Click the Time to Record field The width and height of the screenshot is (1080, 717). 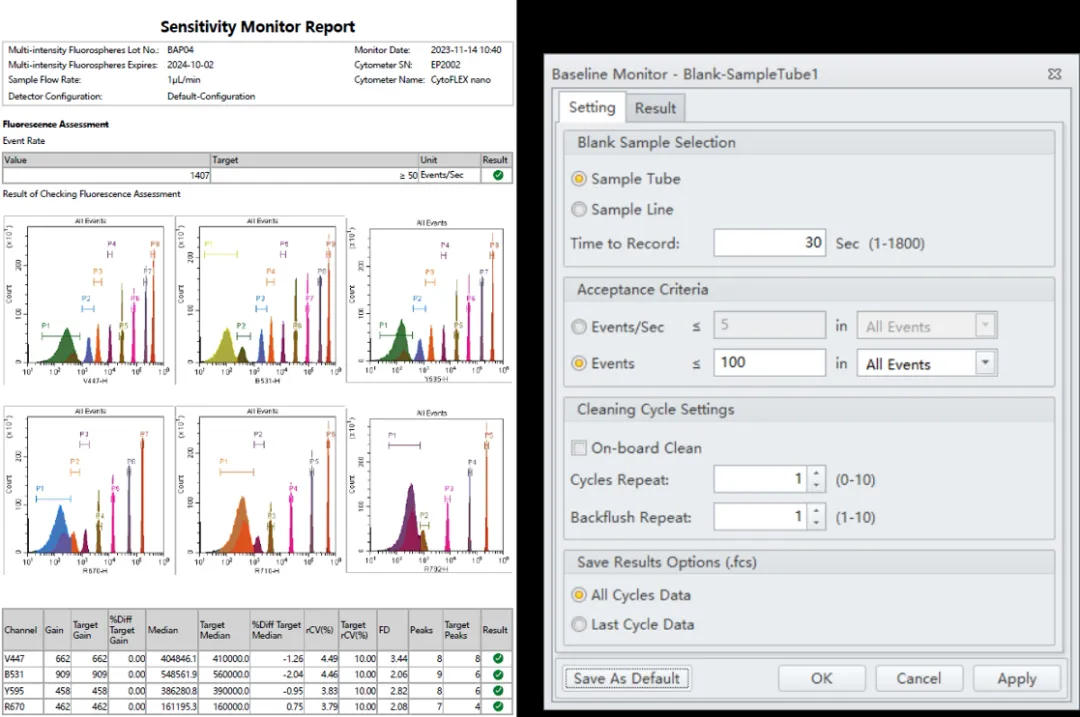pos(768,243)
